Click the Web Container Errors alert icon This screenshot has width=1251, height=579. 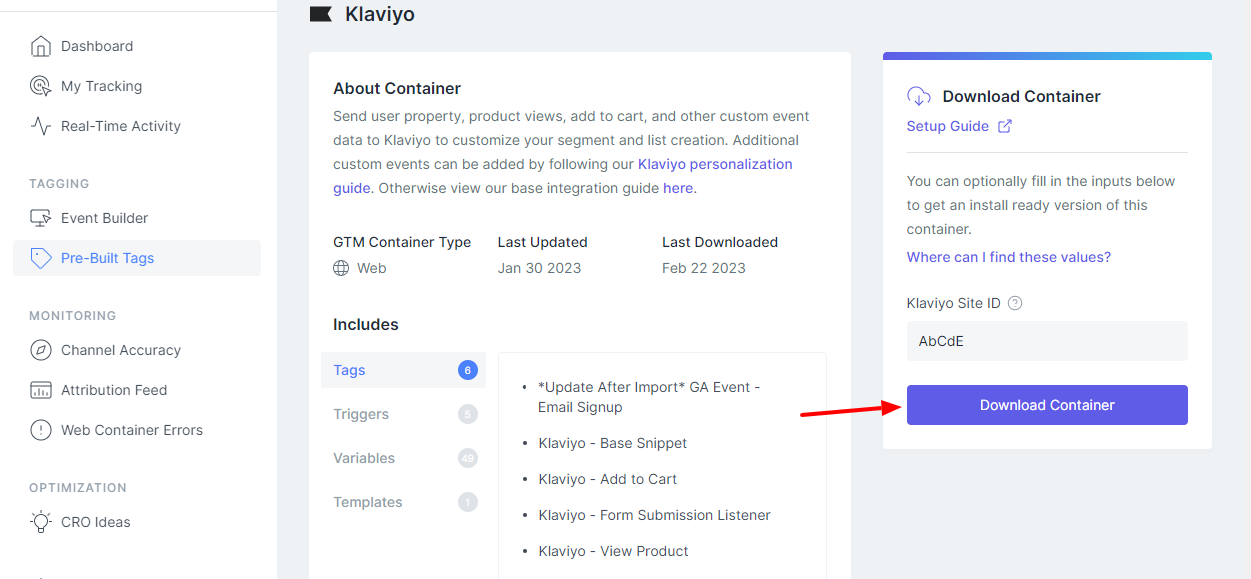click(x=40, y=430)
